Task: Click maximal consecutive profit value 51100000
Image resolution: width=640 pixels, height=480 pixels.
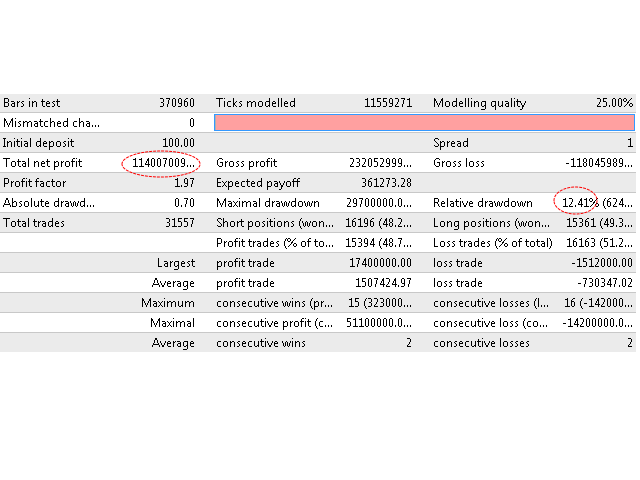Action: click(x=379, y=323)
